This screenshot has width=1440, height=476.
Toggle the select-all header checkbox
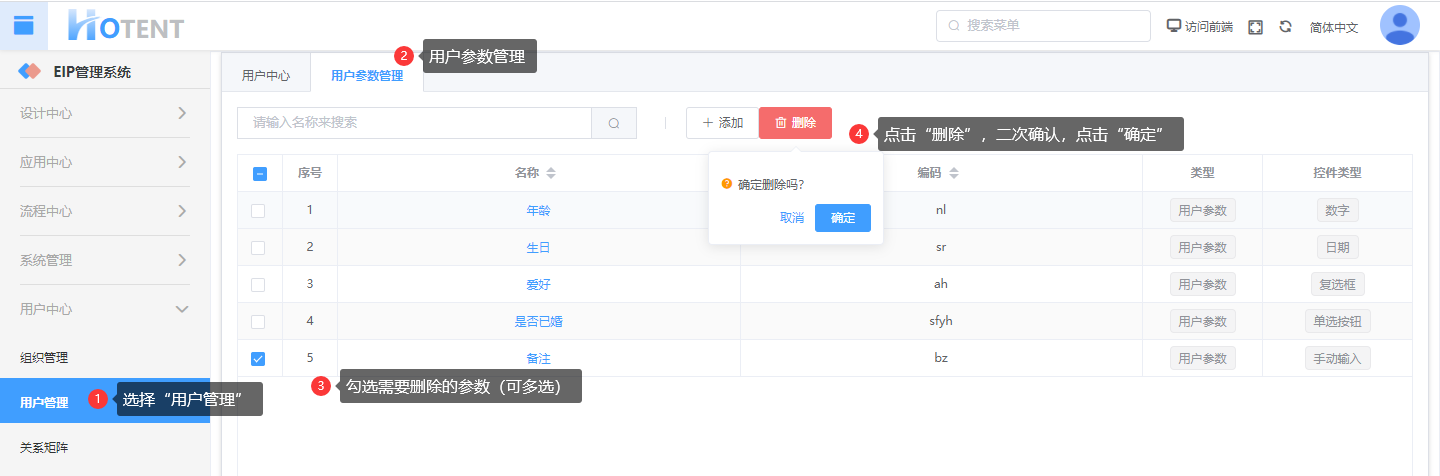(259, 173)
